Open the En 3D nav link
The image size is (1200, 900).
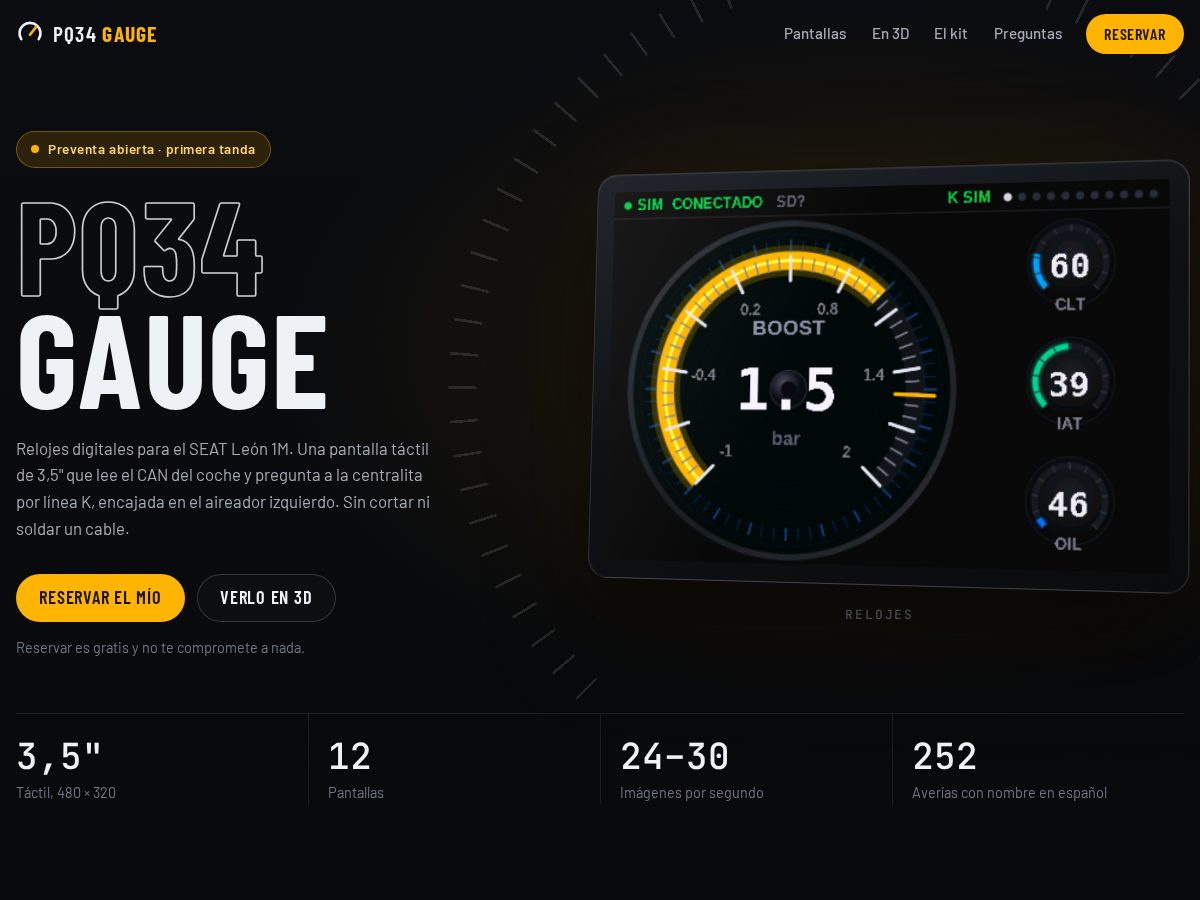(x=890, y=33)
